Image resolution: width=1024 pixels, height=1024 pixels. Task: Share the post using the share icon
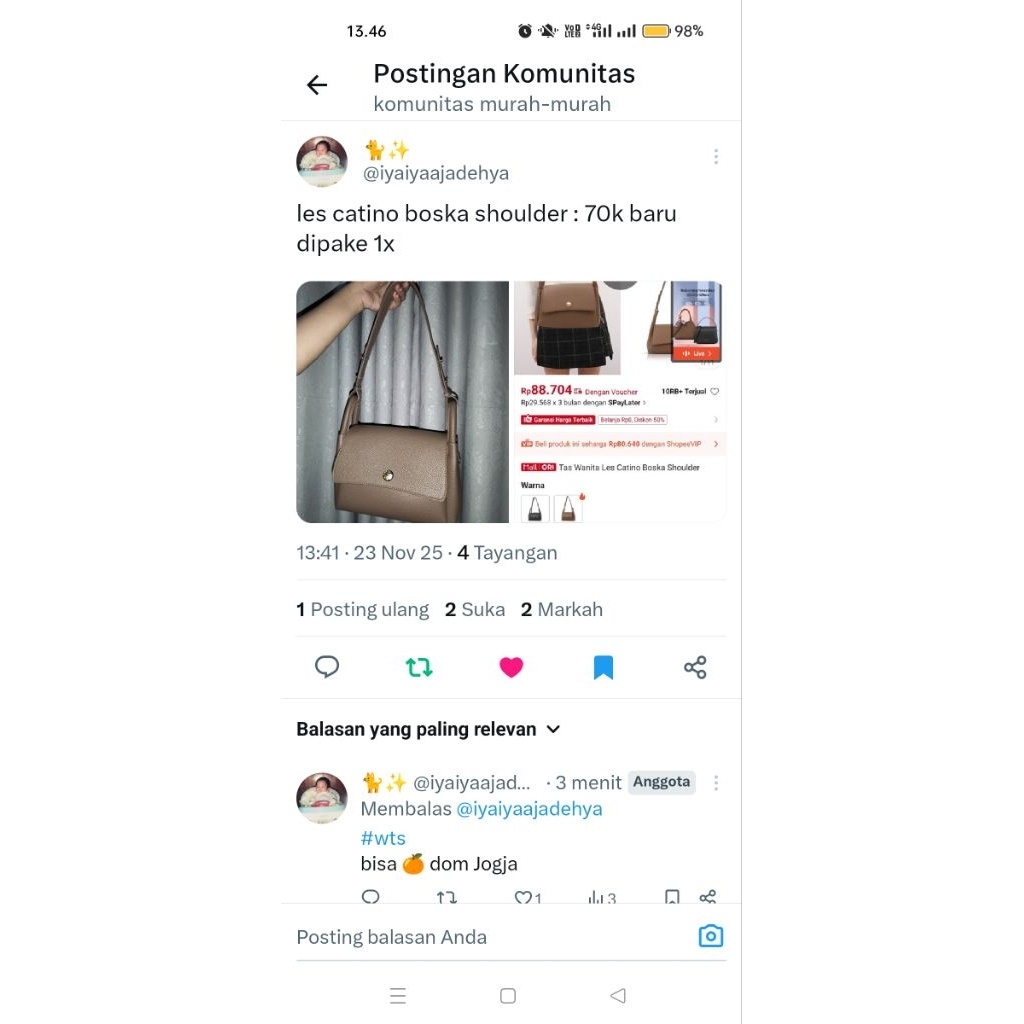(695, 667)
